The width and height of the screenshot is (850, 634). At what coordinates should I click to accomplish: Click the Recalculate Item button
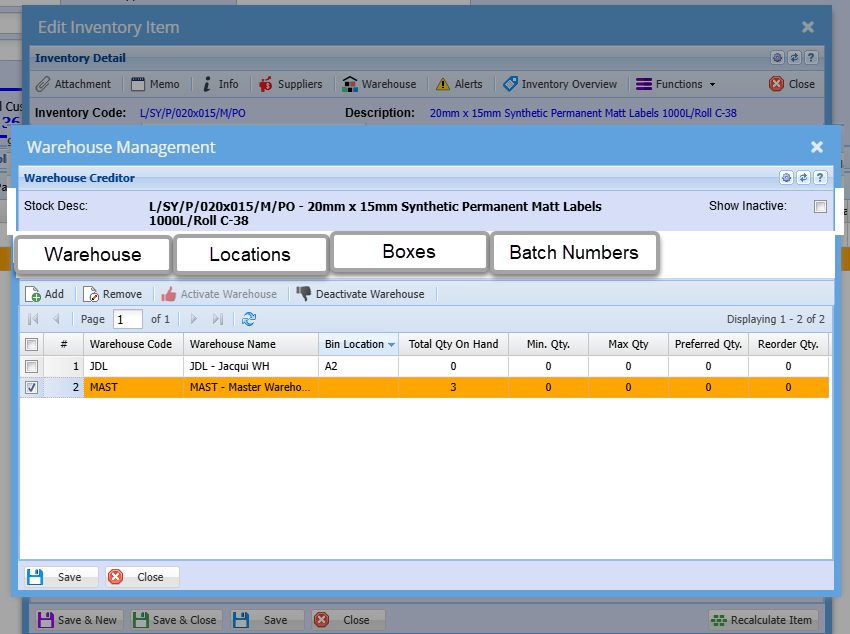[762, 619]
